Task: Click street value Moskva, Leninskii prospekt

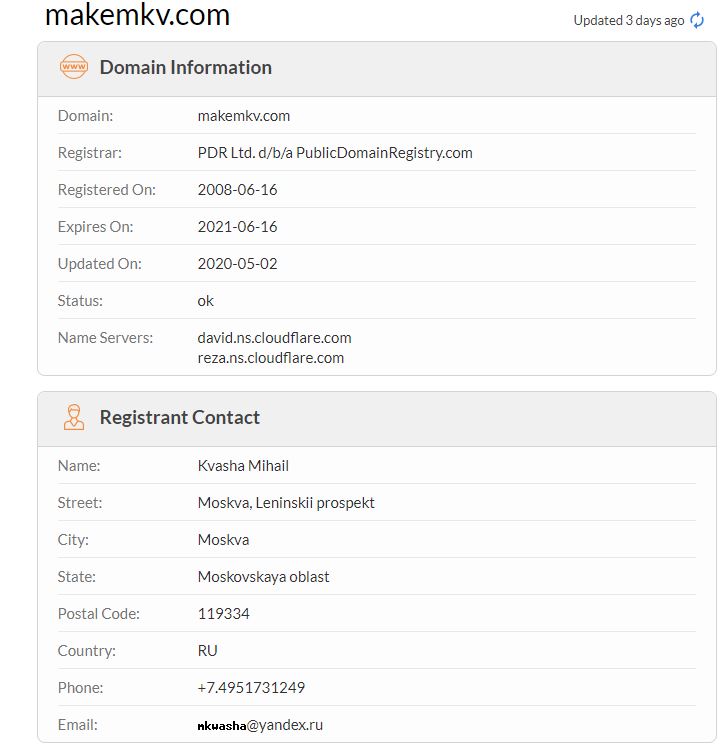Action: (286, 503)
